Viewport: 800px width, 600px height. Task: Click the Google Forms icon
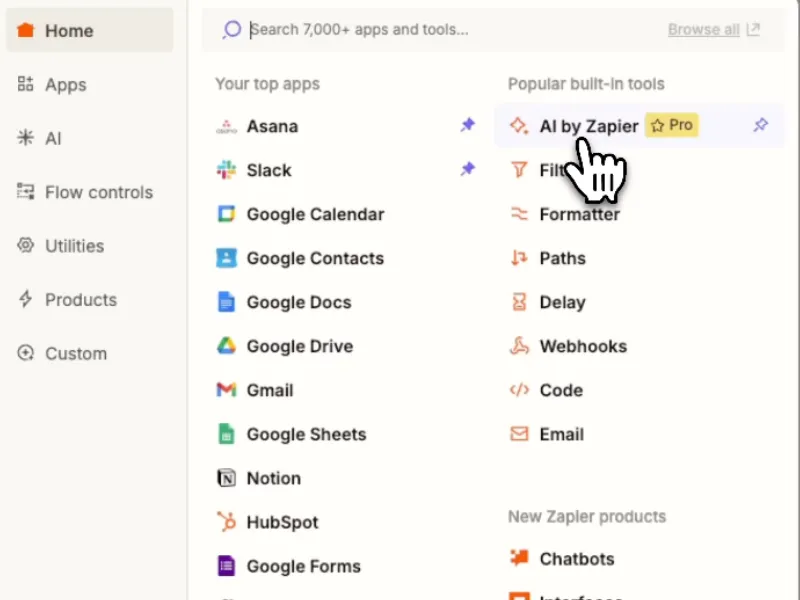pos(227,566)
